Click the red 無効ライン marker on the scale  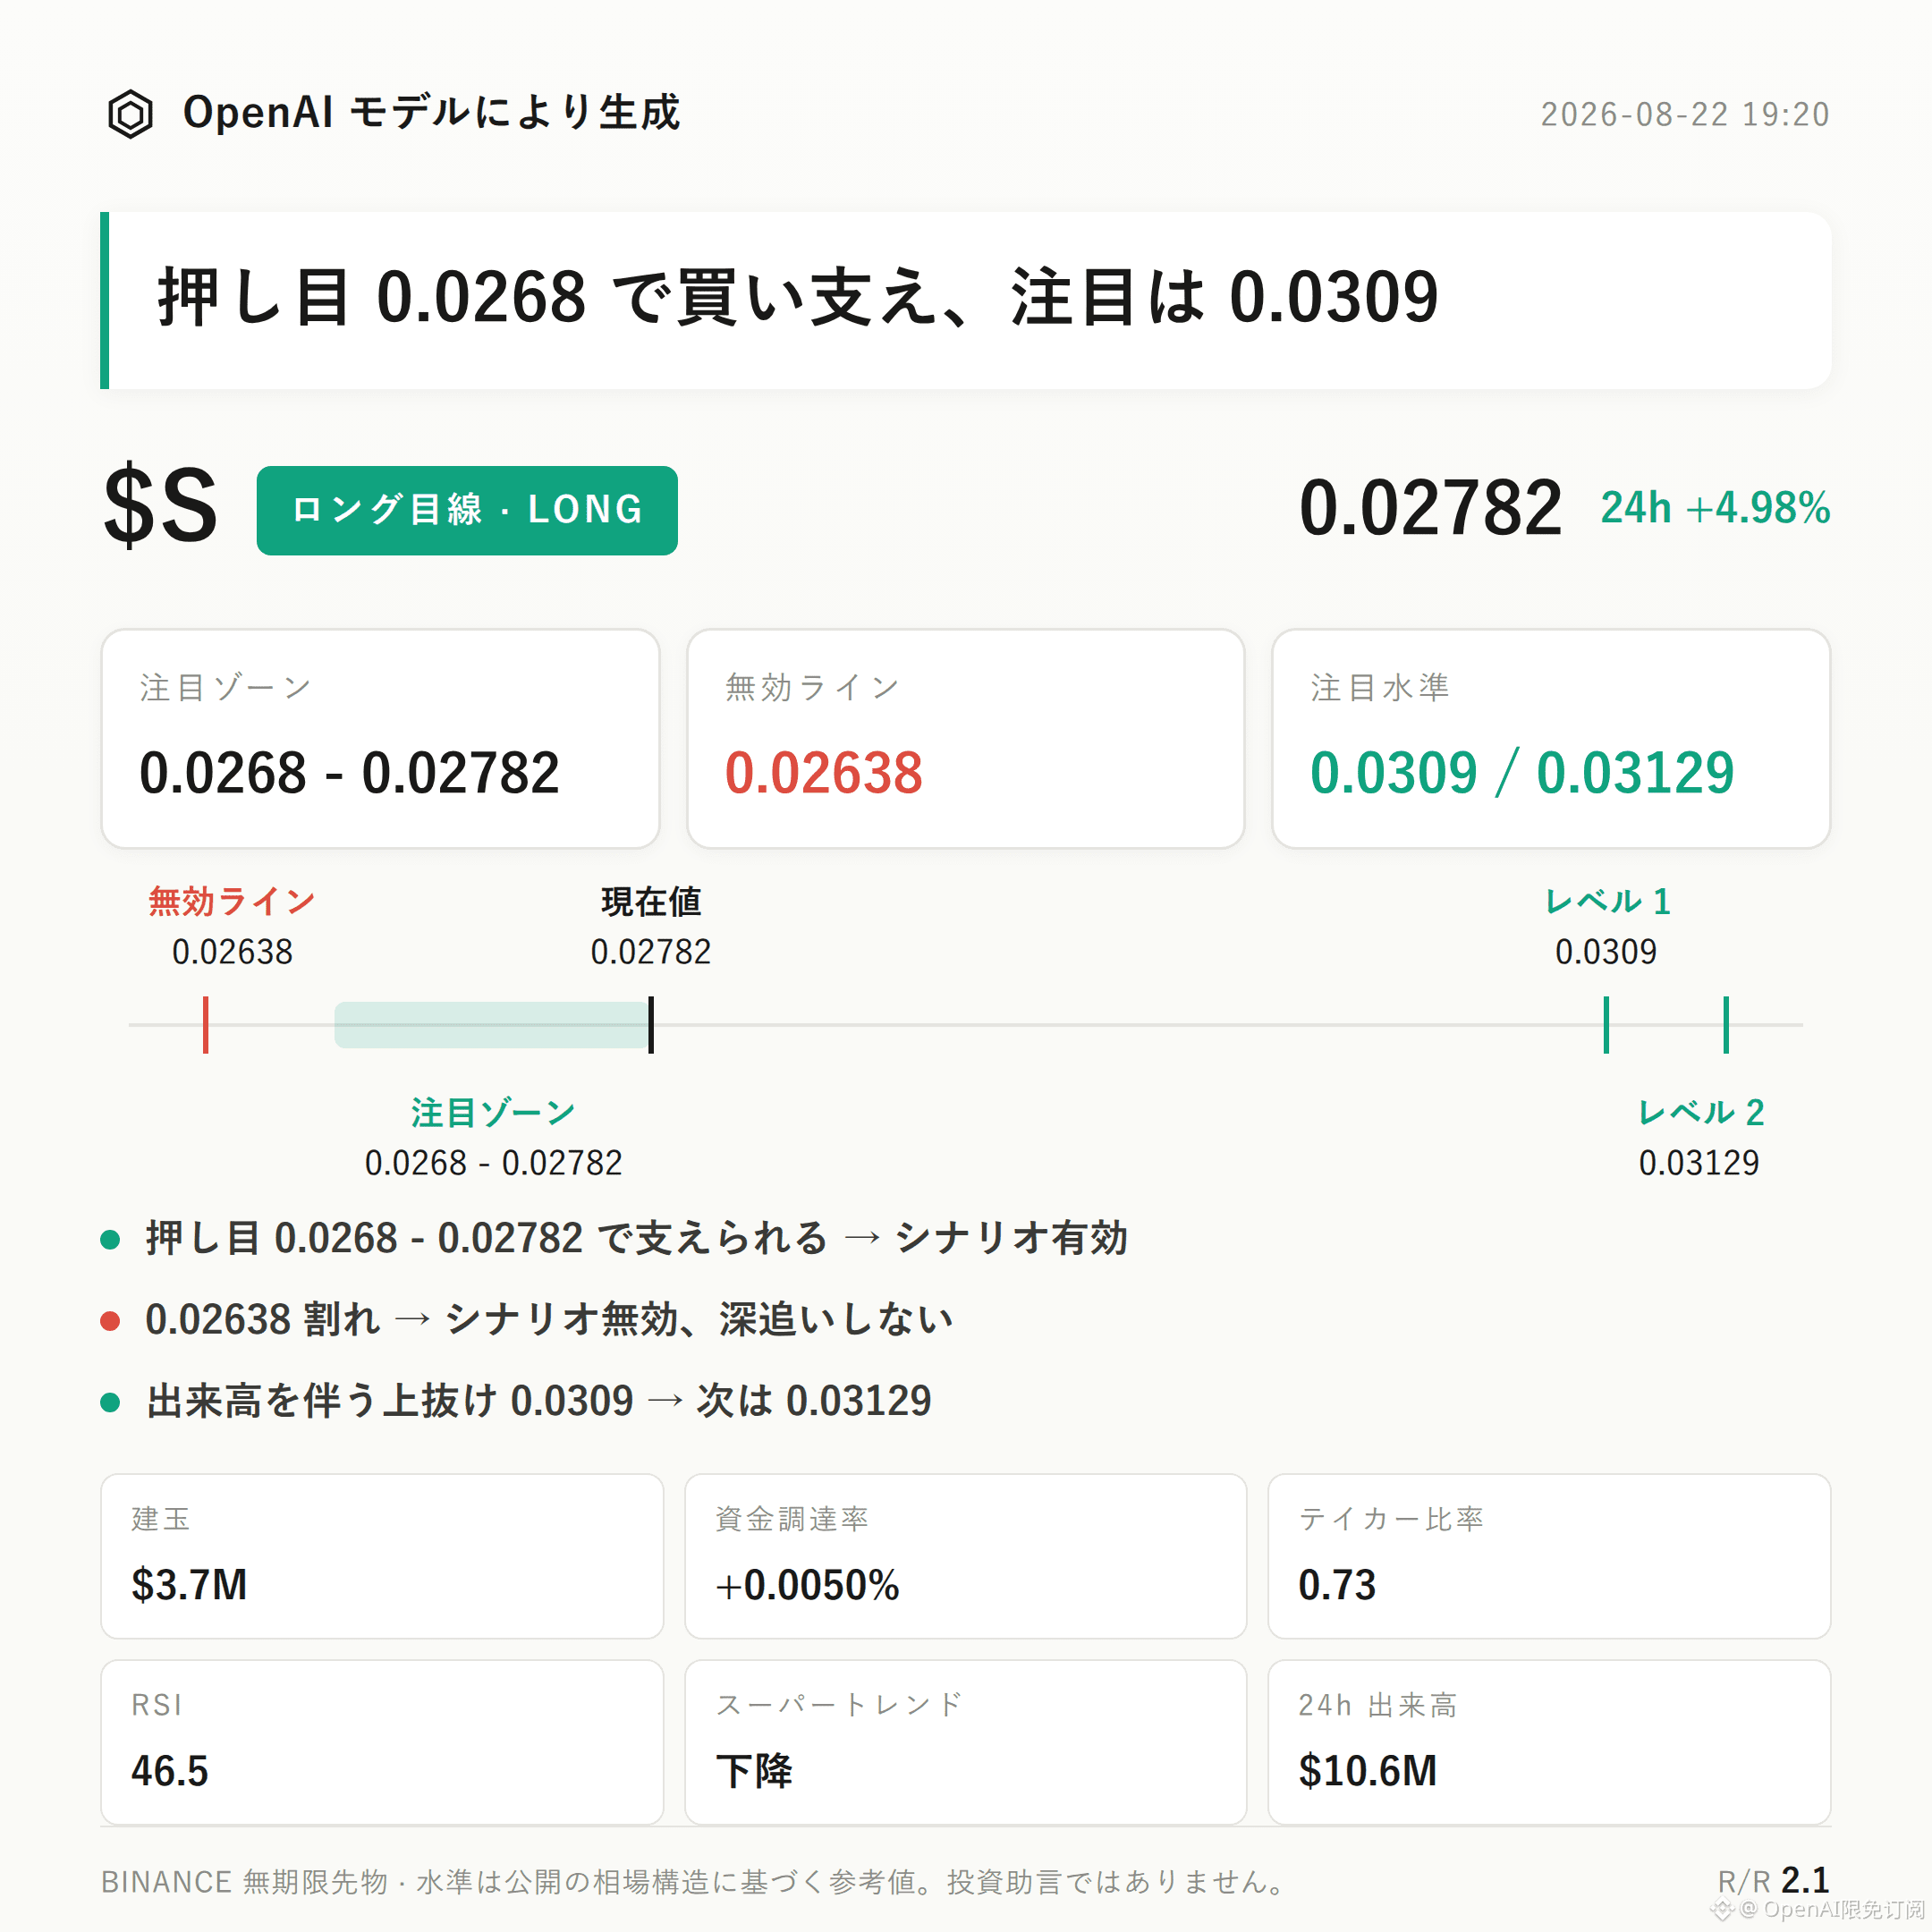(206, 1025)
